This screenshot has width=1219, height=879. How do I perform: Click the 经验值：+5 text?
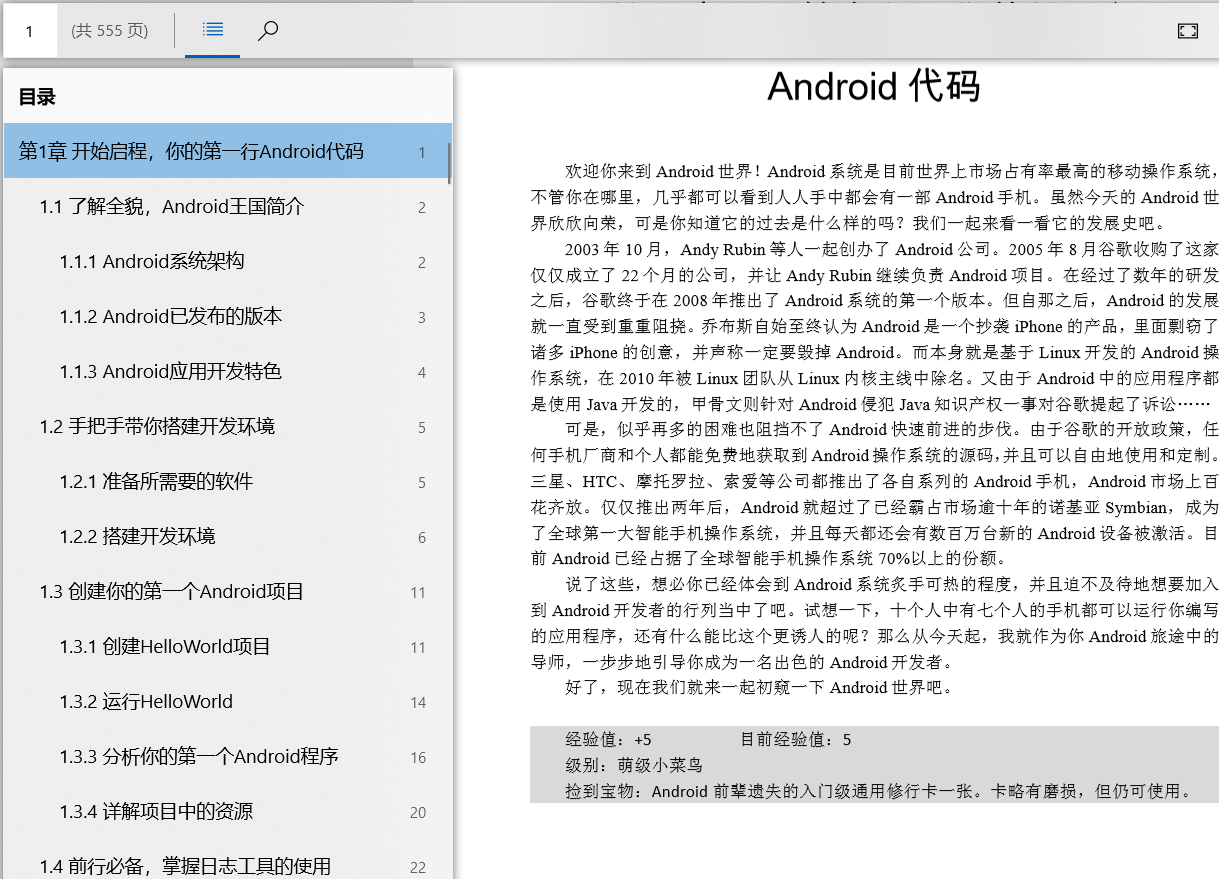pos(609,740)
